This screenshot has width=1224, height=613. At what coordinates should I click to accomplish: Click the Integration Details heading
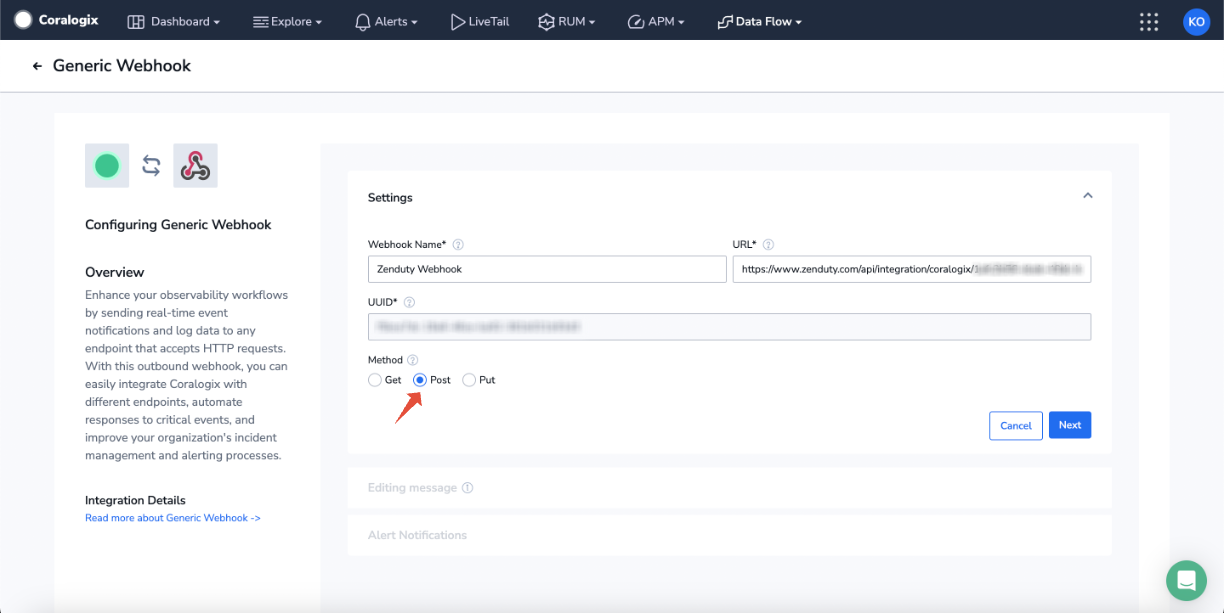pyautogui.click(x=135, y=500)
